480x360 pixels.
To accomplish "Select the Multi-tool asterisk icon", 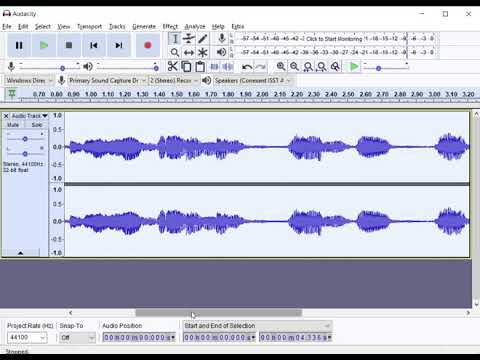I will [203, 52].
